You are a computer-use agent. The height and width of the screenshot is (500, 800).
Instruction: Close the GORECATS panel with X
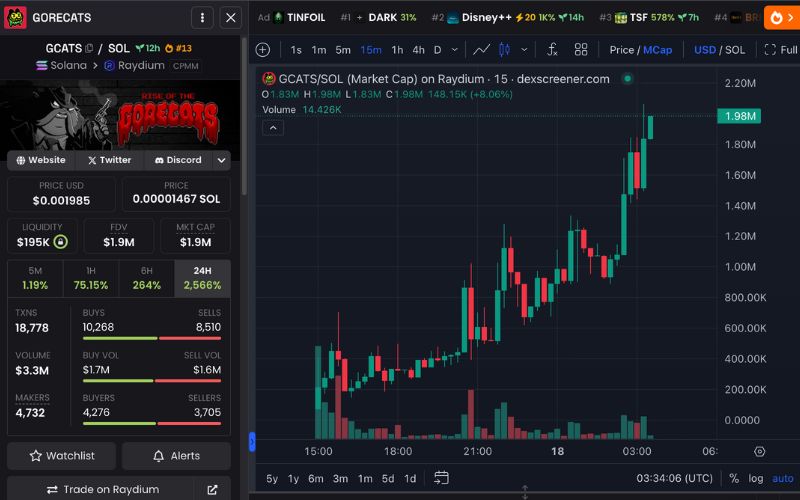[x=231, y=18]
